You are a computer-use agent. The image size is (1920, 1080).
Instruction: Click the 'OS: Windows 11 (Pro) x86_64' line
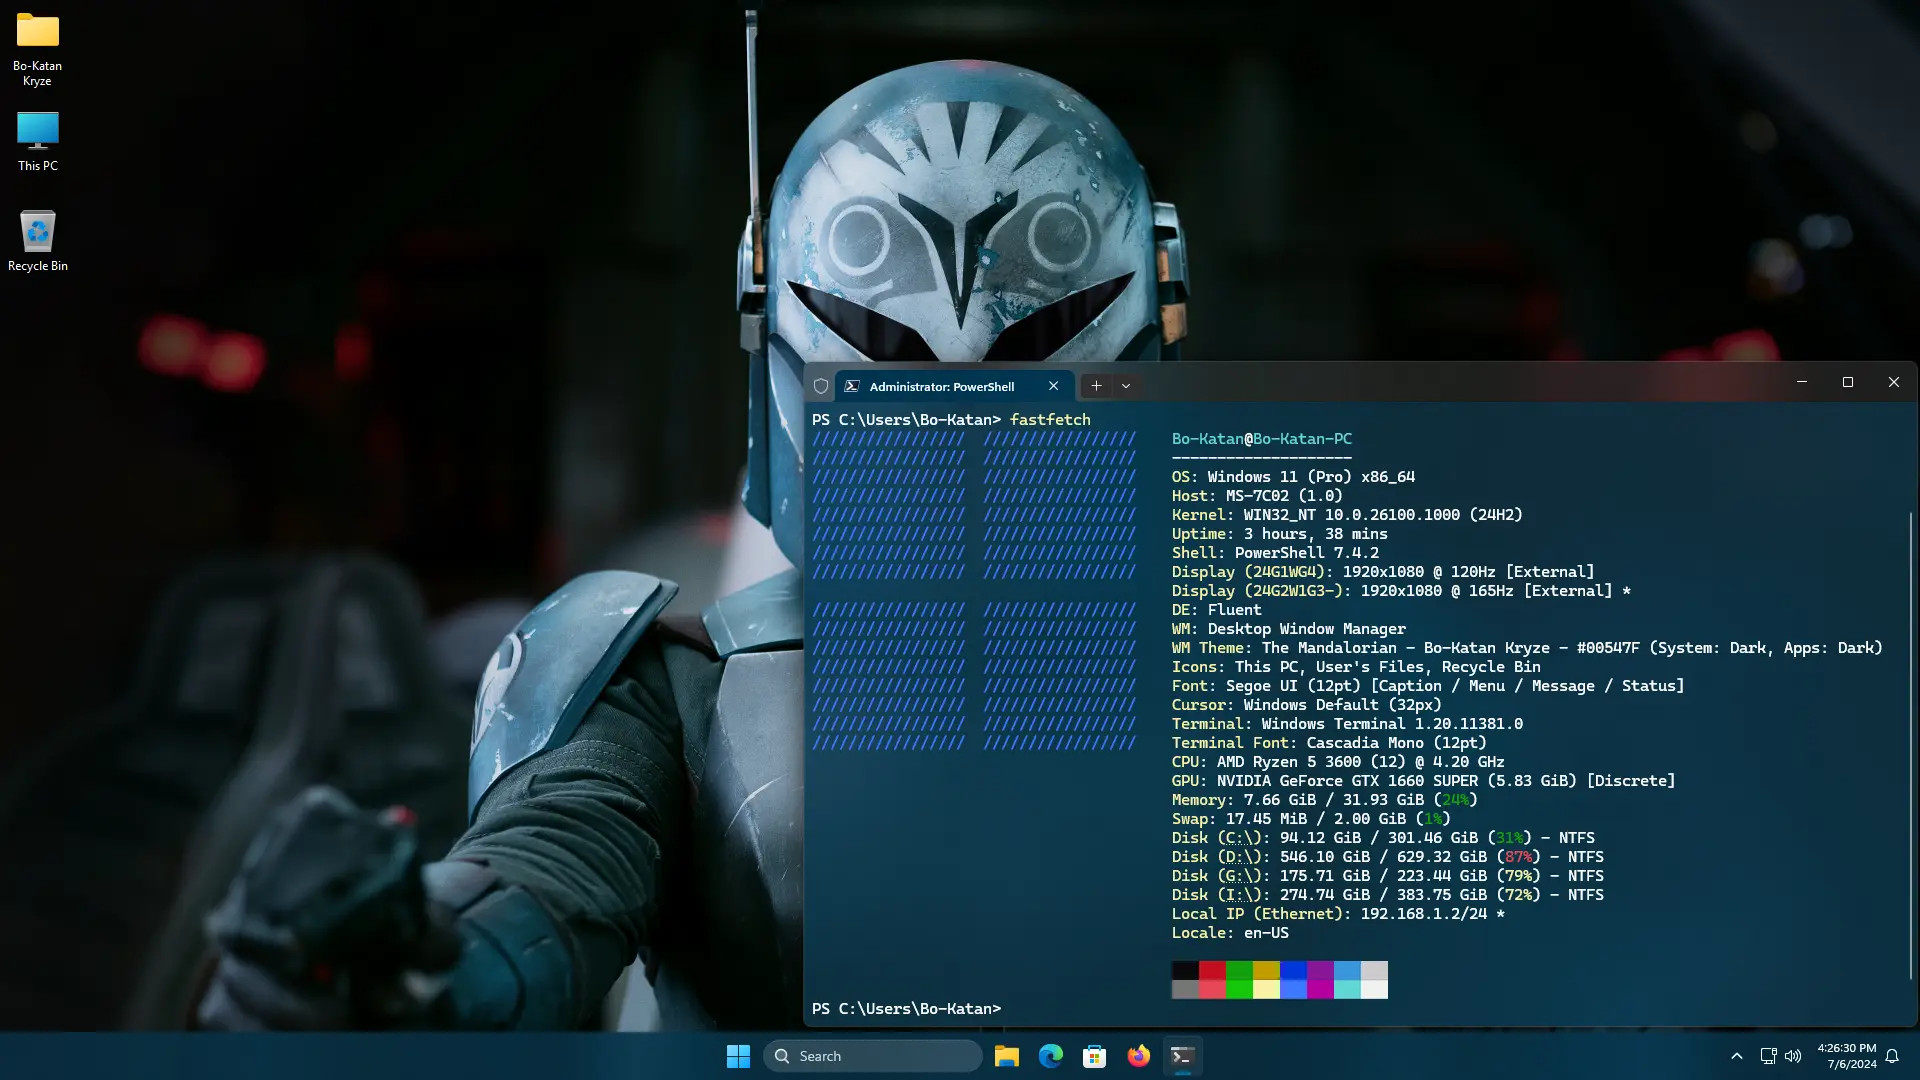(x=1293, y=477)
